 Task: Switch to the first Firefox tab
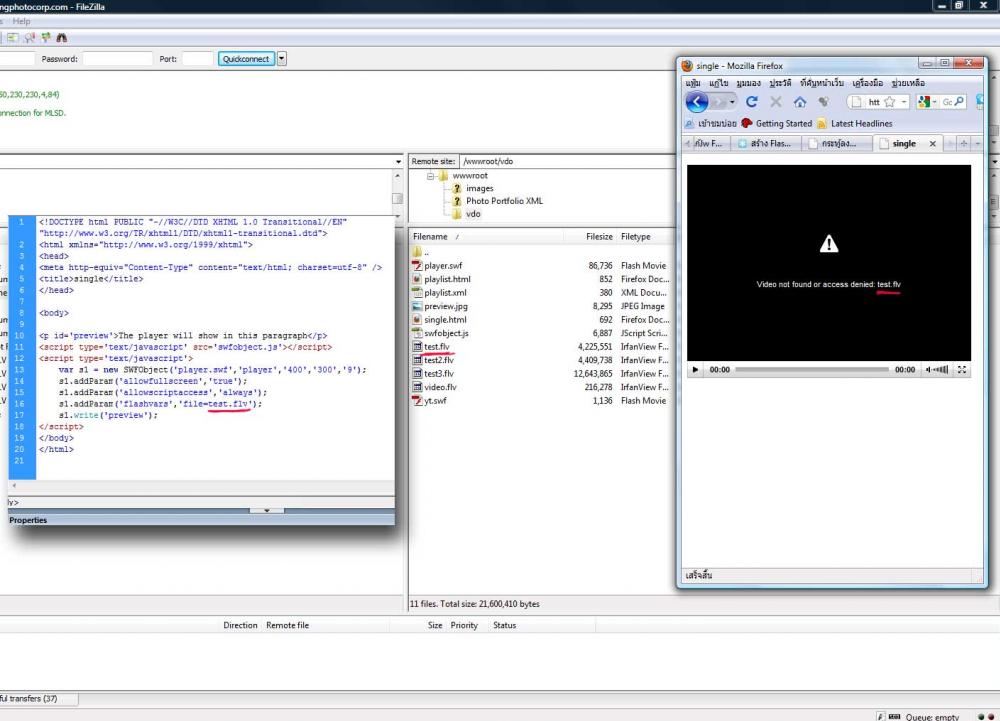709,143
